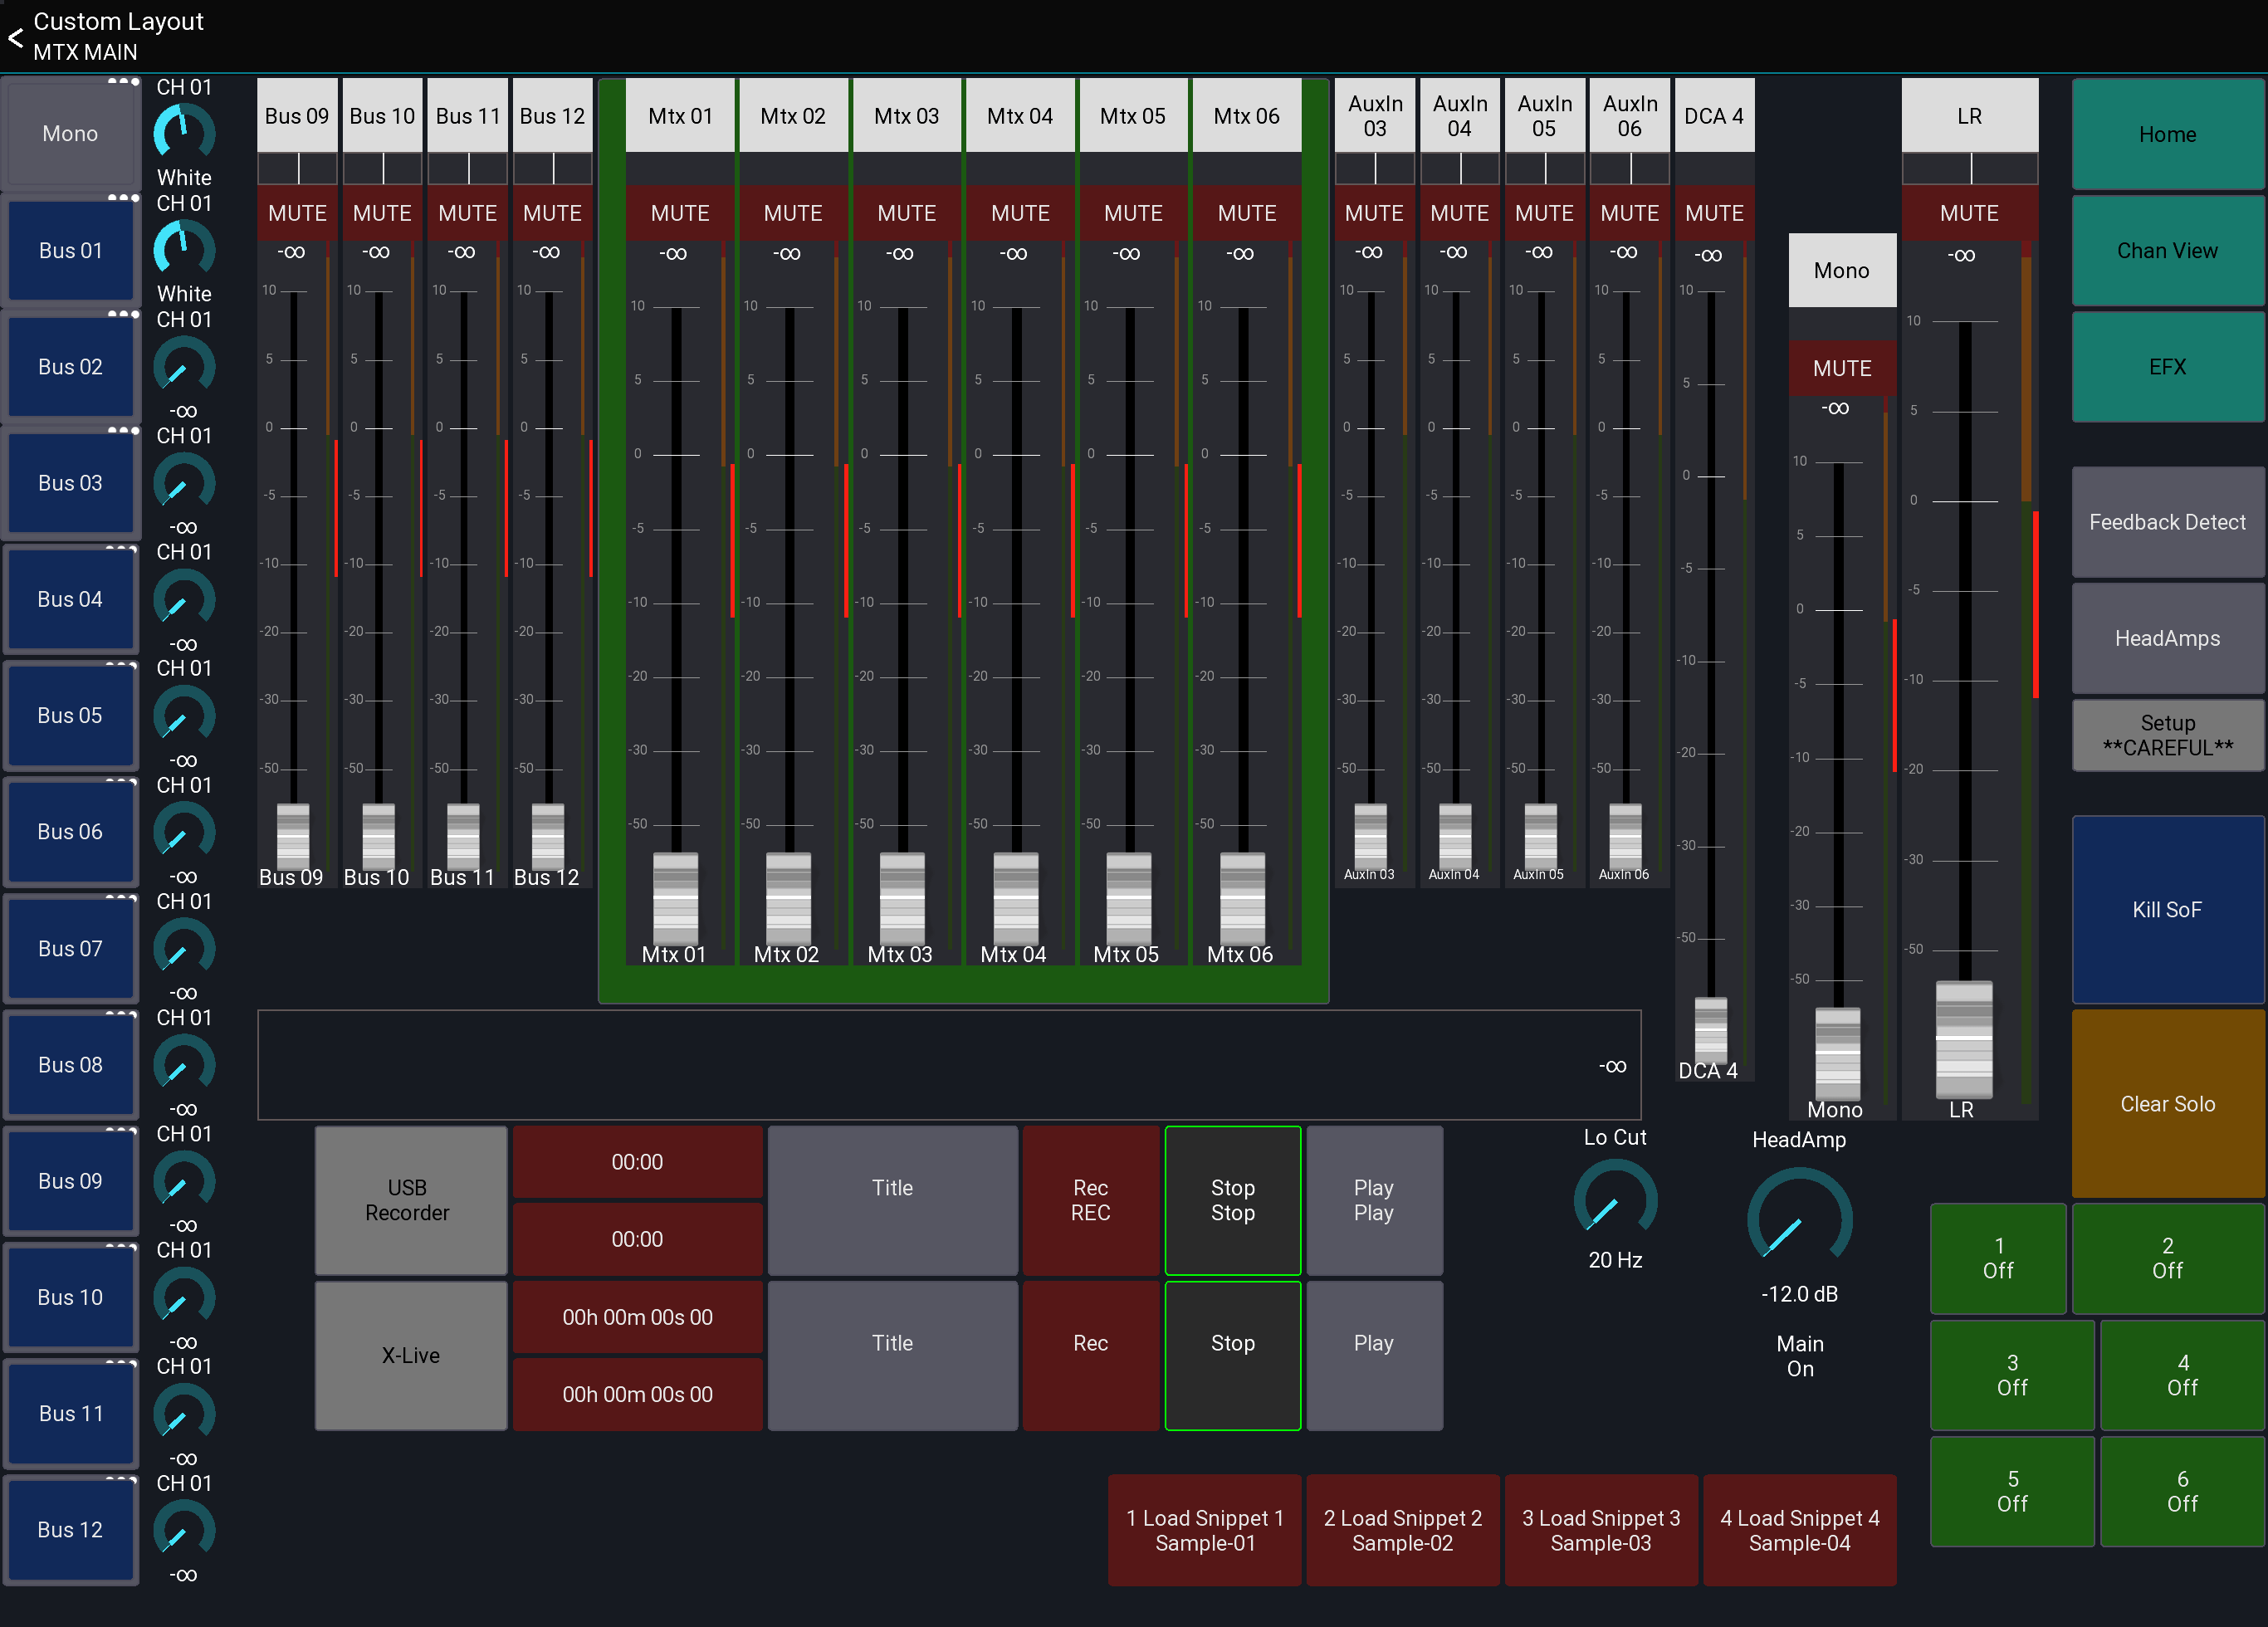Mute the Mtx 01 channel

679,213
